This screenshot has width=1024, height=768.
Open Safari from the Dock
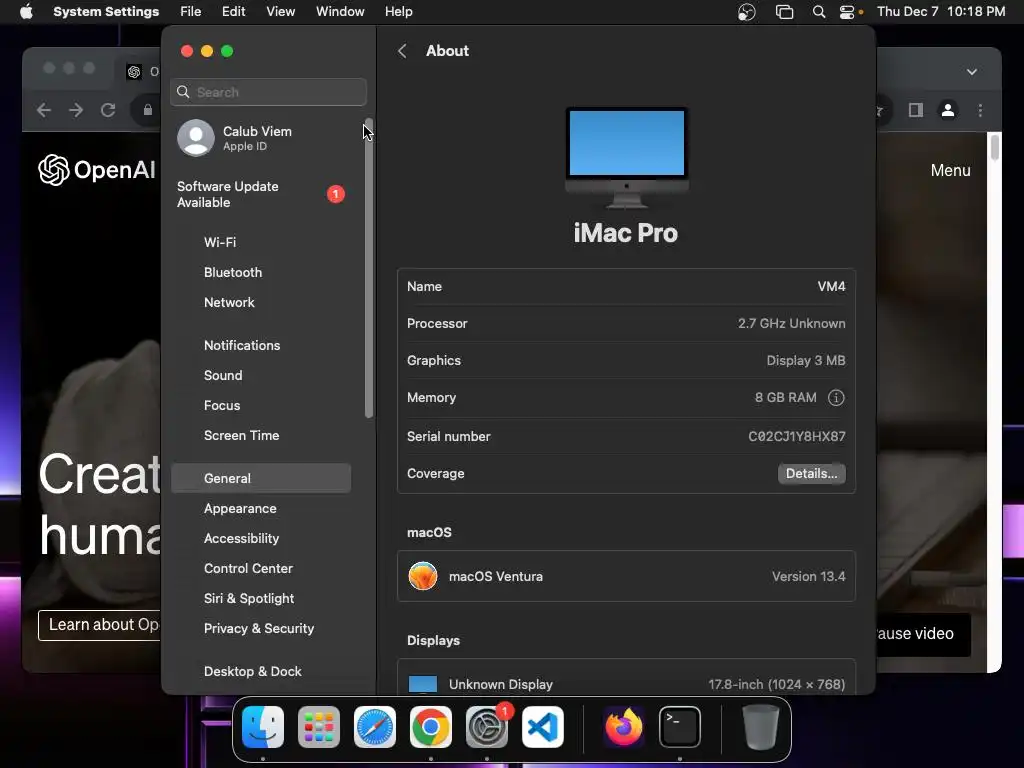375,727
